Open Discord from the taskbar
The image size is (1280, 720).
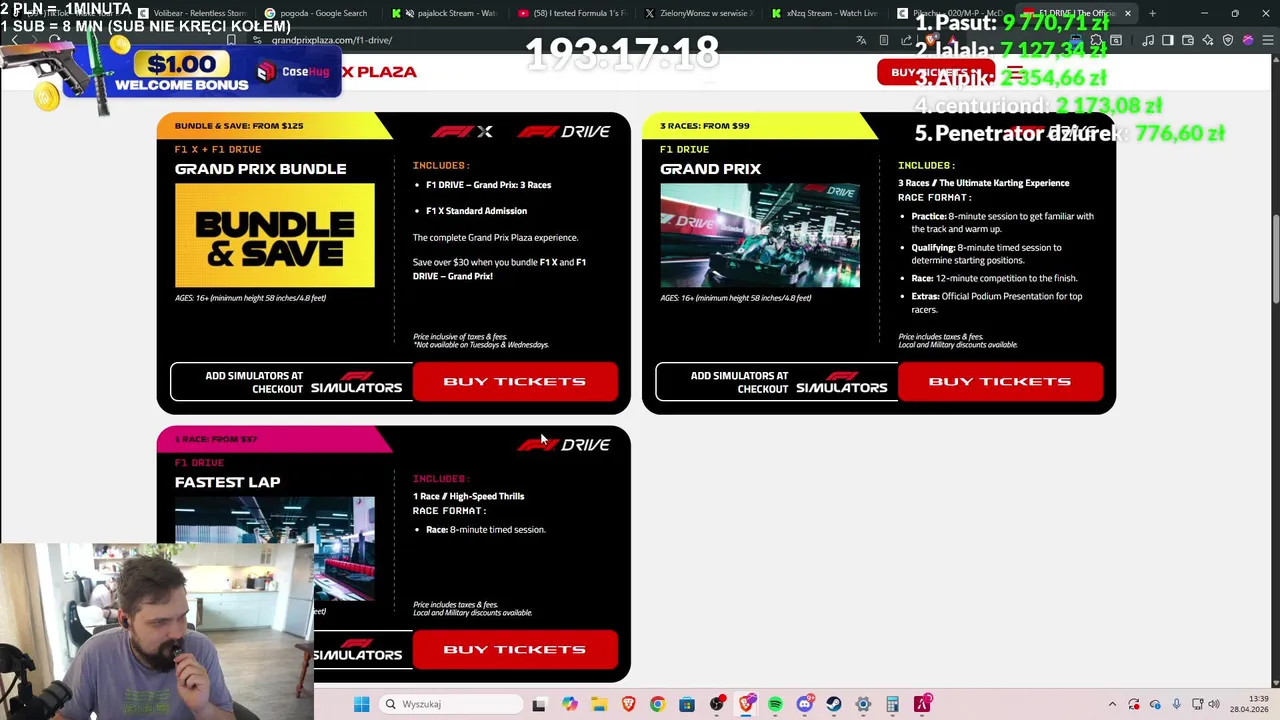click(805, 704)
